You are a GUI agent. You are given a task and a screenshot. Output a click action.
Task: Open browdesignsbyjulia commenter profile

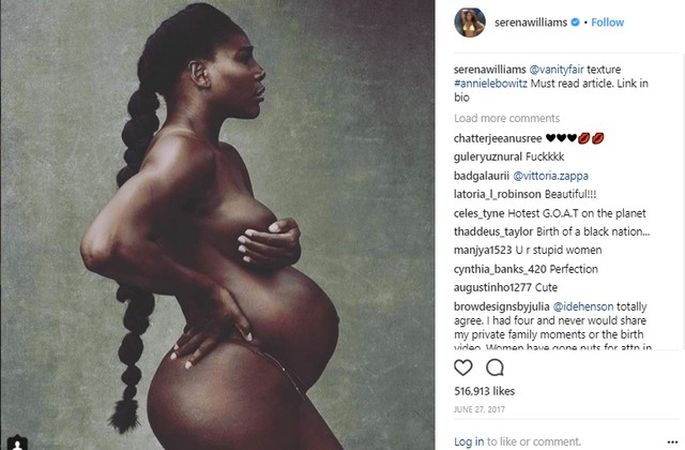502,307
